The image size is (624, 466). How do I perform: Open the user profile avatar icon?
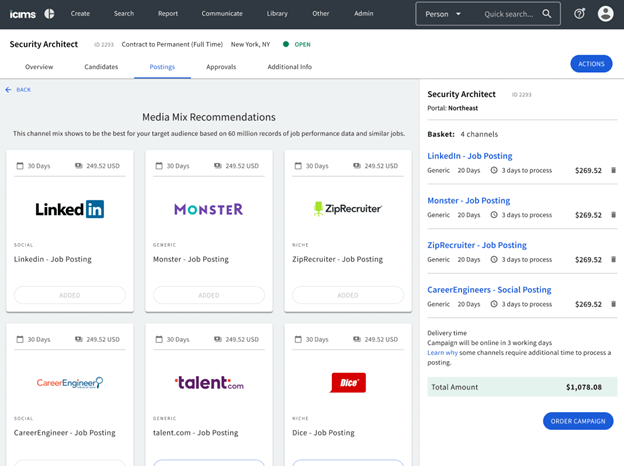click(606, 14)
